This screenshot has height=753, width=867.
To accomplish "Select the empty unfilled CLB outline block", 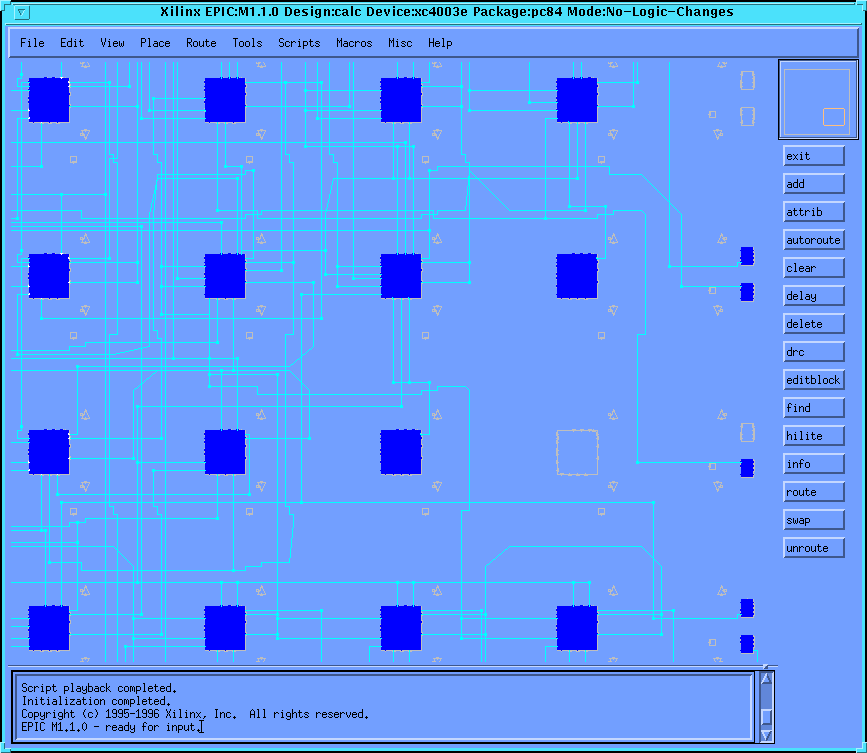I will (x=577, y=452).
